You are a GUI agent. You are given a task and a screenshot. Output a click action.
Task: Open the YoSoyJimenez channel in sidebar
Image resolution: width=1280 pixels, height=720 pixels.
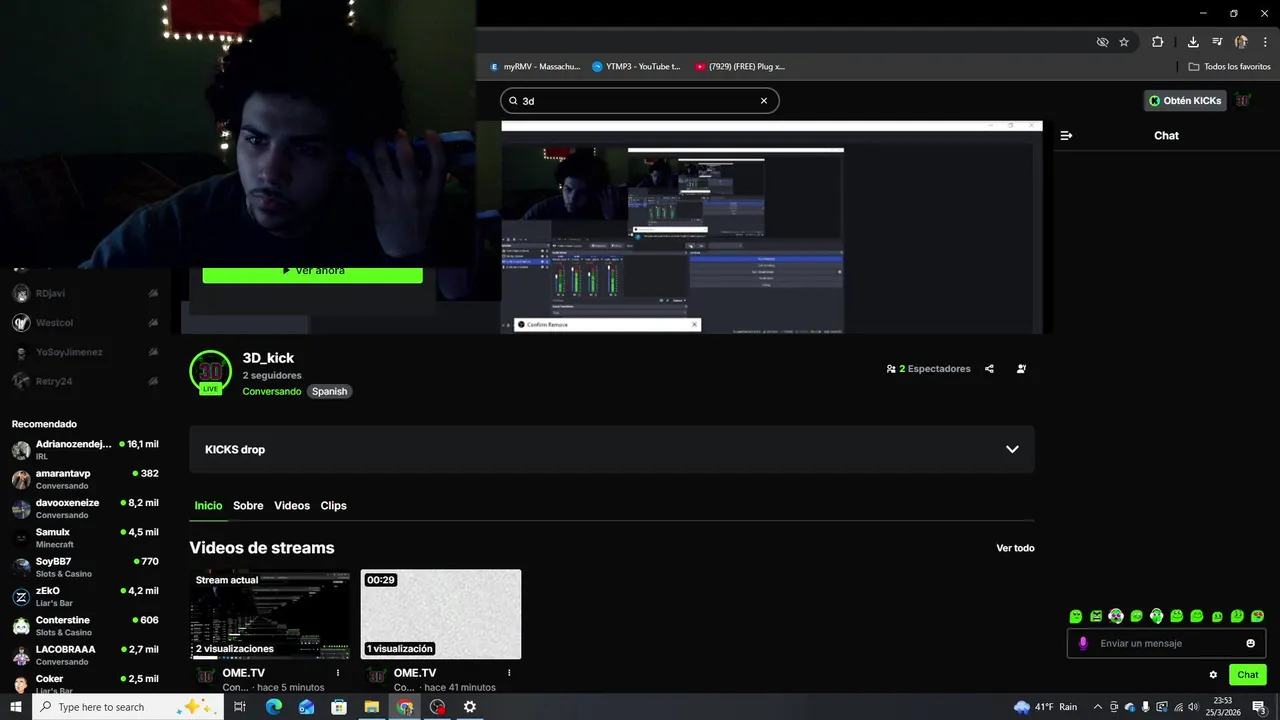[x=85, y=352]
